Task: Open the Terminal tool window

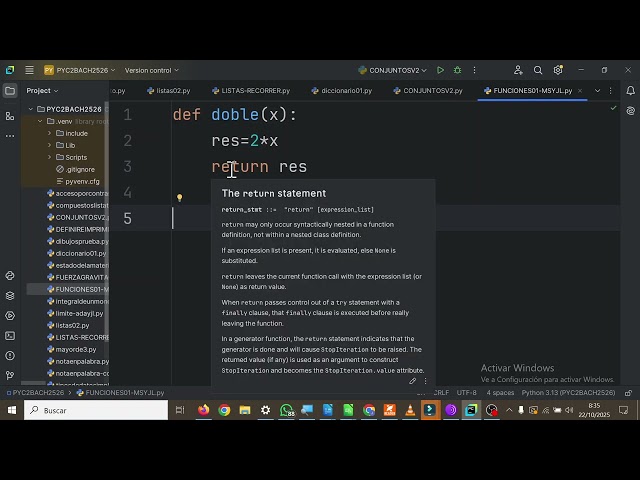Action: pyautogui.click(x=10, y=336)
